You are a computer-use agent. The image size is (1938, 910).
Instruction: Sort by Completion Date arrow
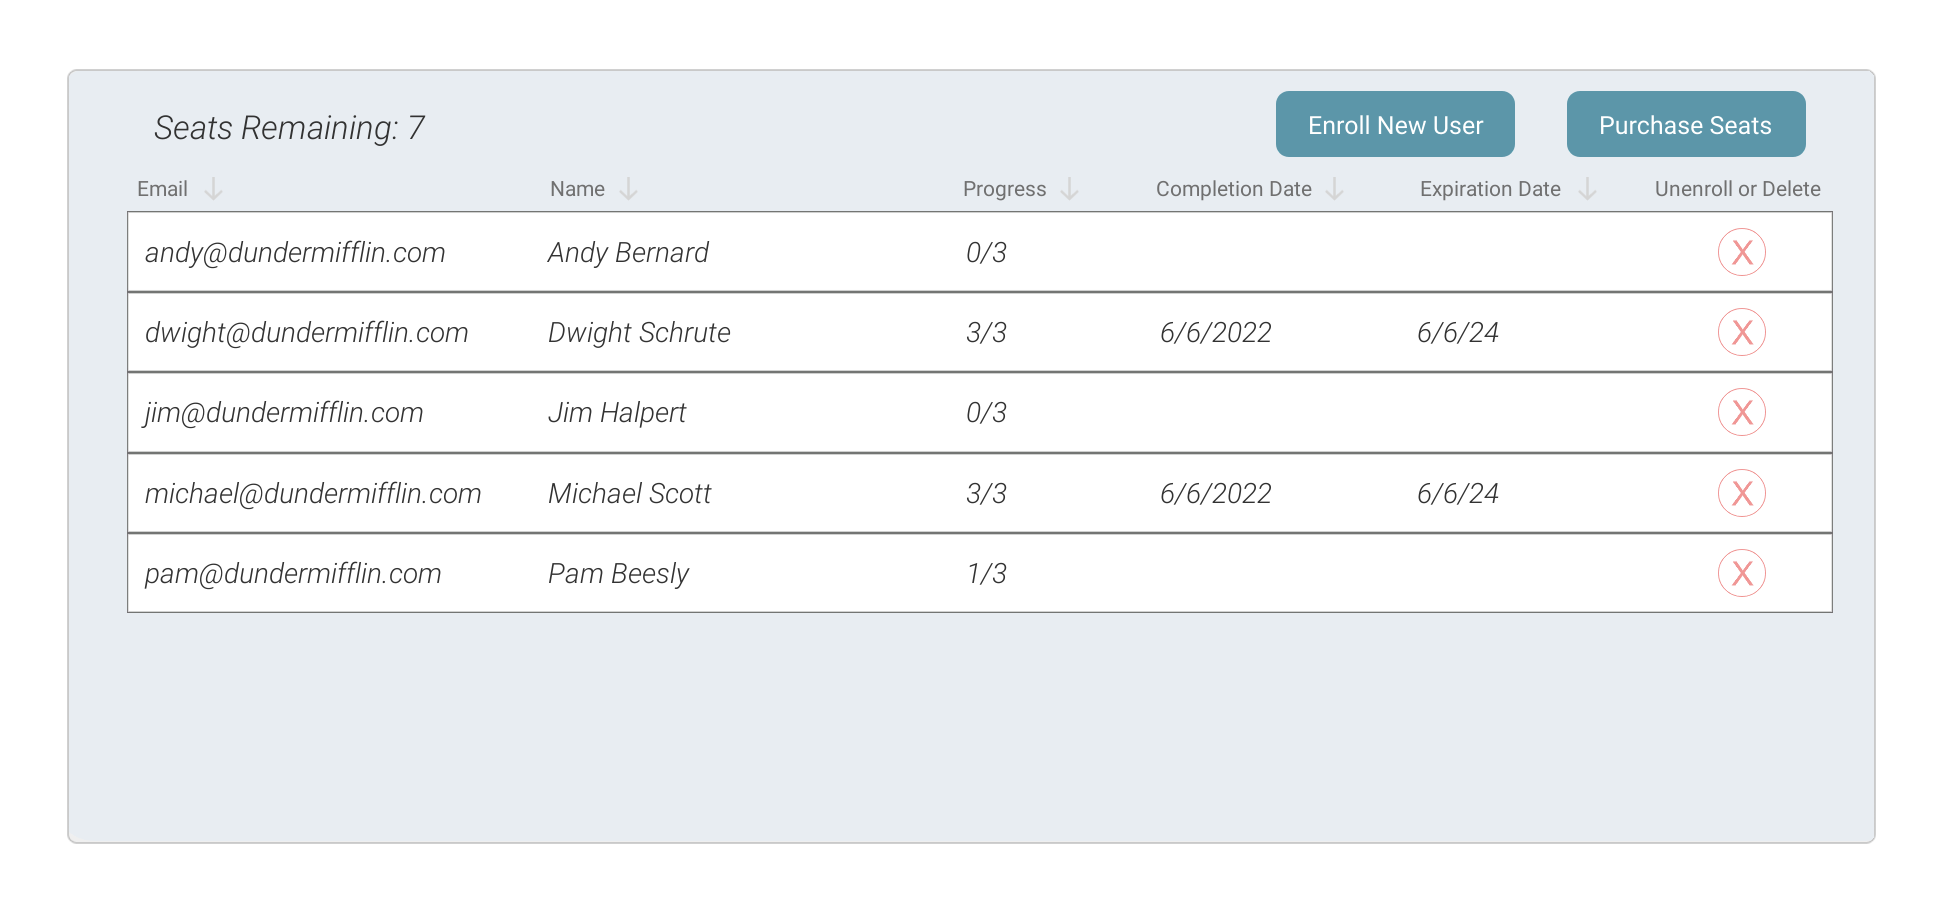pos(1334,189)
